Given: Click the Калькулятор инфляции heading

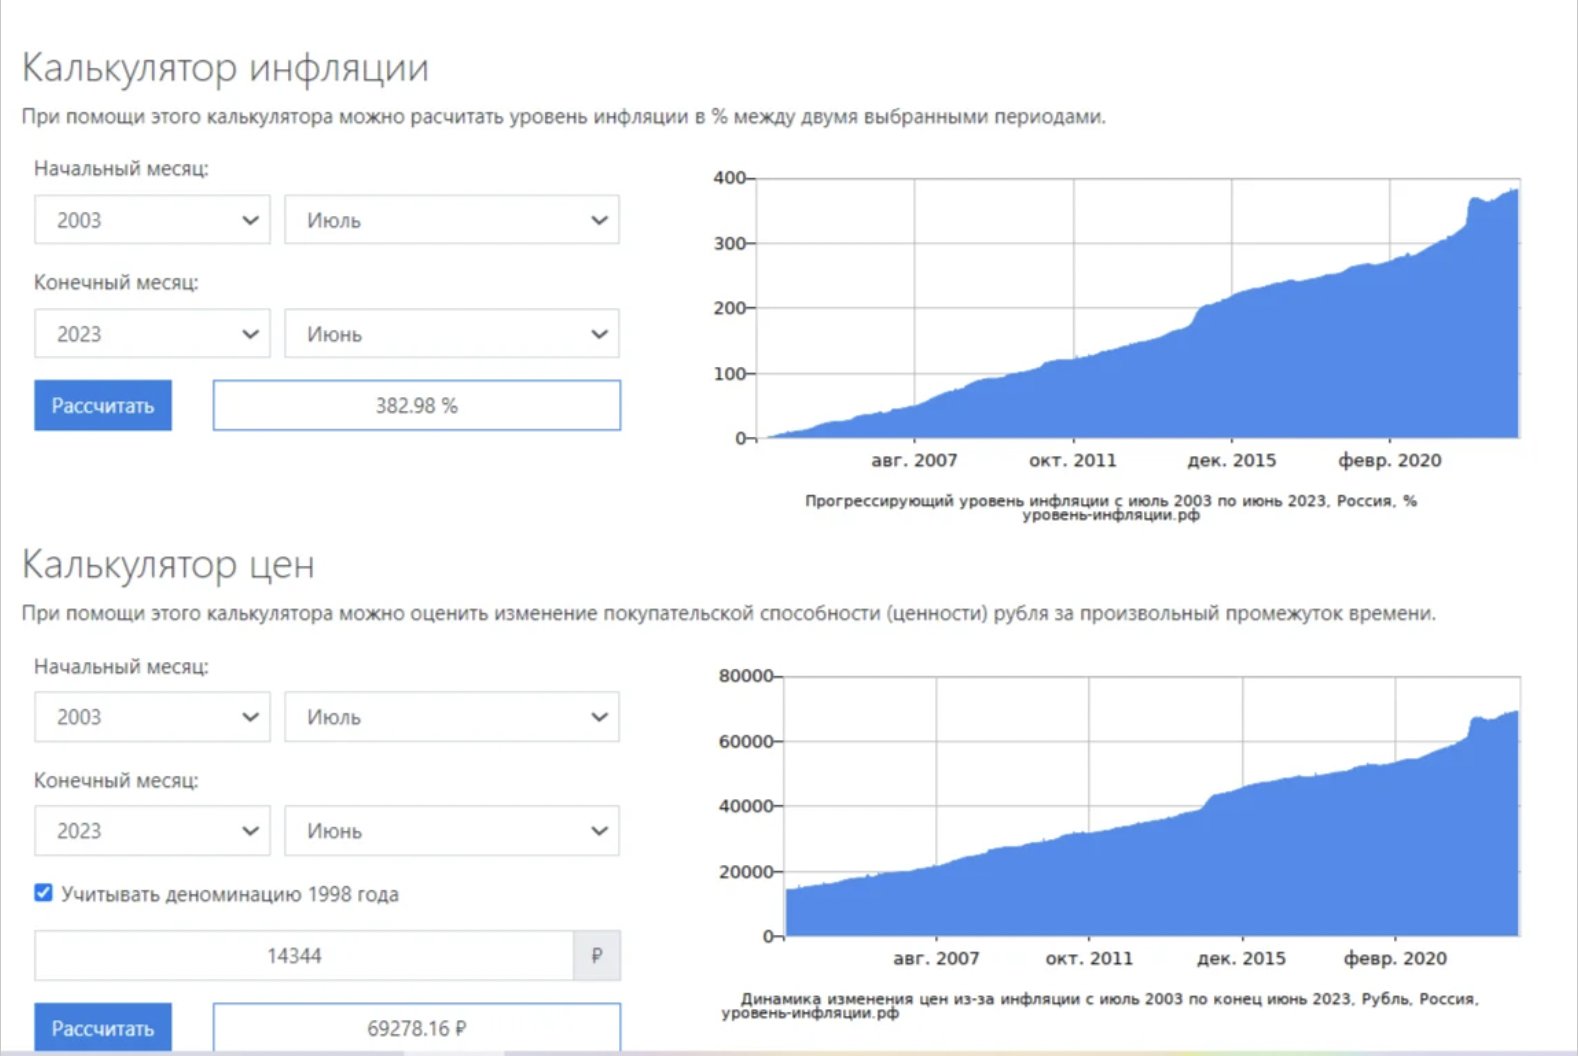Looking at the screenshot, I should [225, 68].
